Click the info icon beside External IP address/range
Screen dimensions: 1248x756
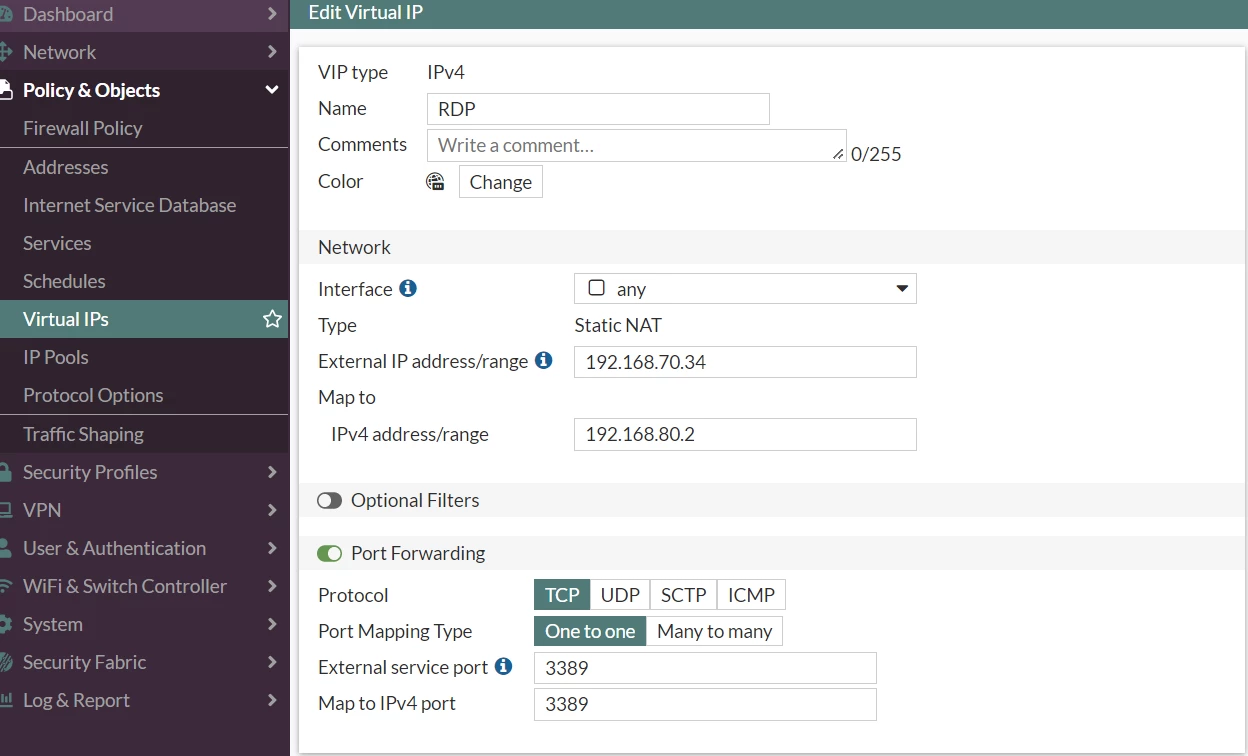tap(544, 360)
